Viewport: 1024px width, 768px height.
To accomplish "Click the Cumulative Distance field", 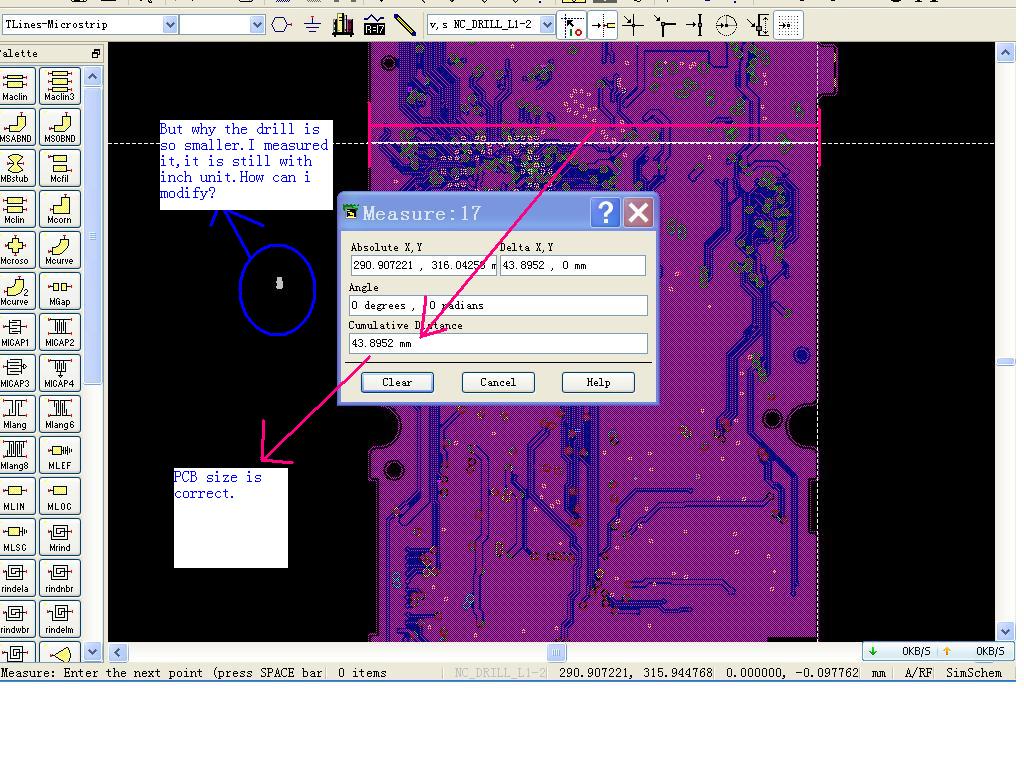I will 498,343.
